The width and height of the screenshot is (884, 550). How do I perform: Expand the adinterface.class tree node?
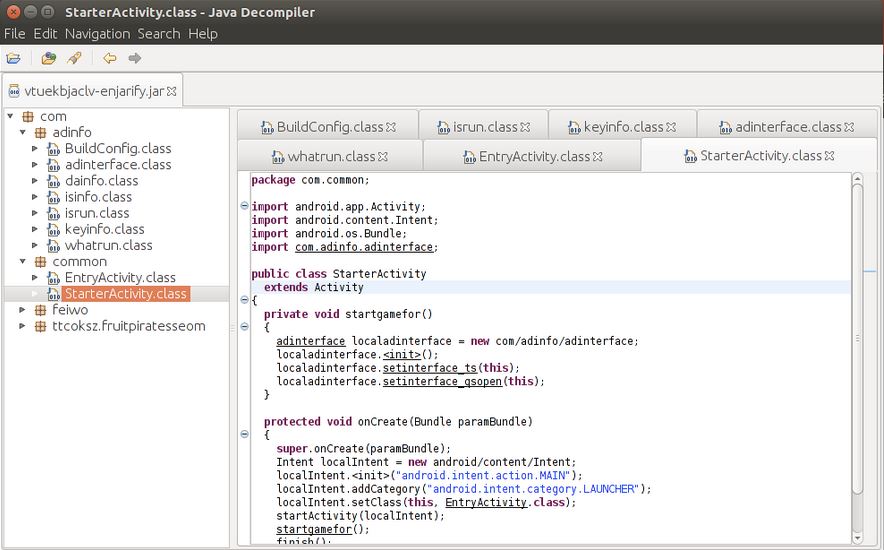pyautogui.click(x=35, y=165)
